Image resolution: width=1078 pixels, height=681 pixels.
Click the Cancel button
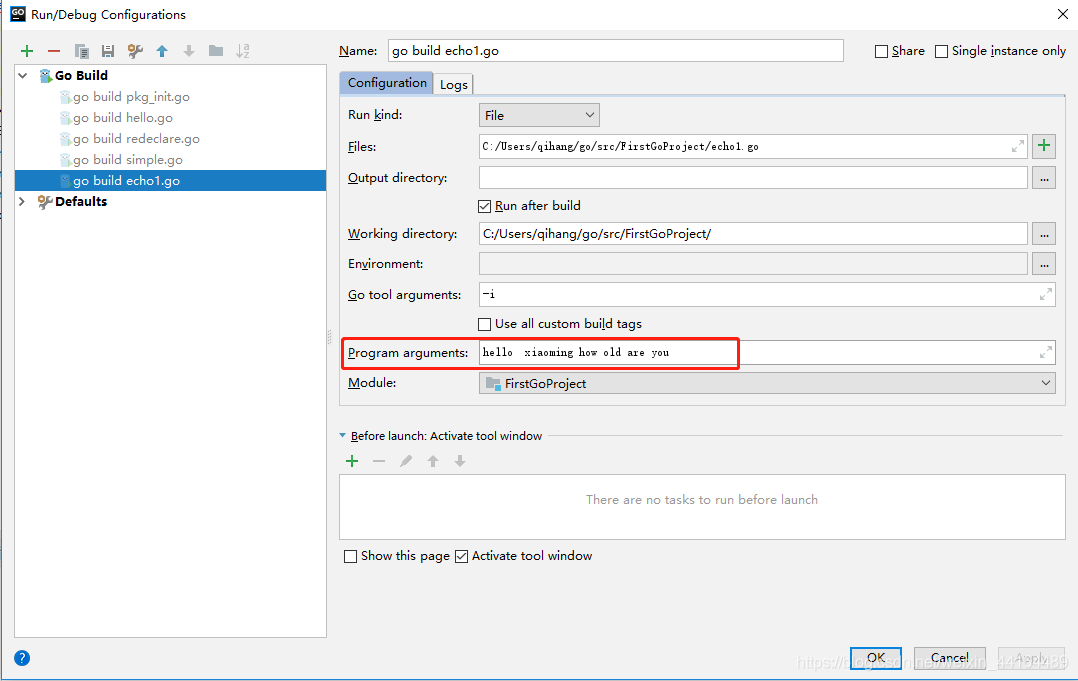(949, 658)
